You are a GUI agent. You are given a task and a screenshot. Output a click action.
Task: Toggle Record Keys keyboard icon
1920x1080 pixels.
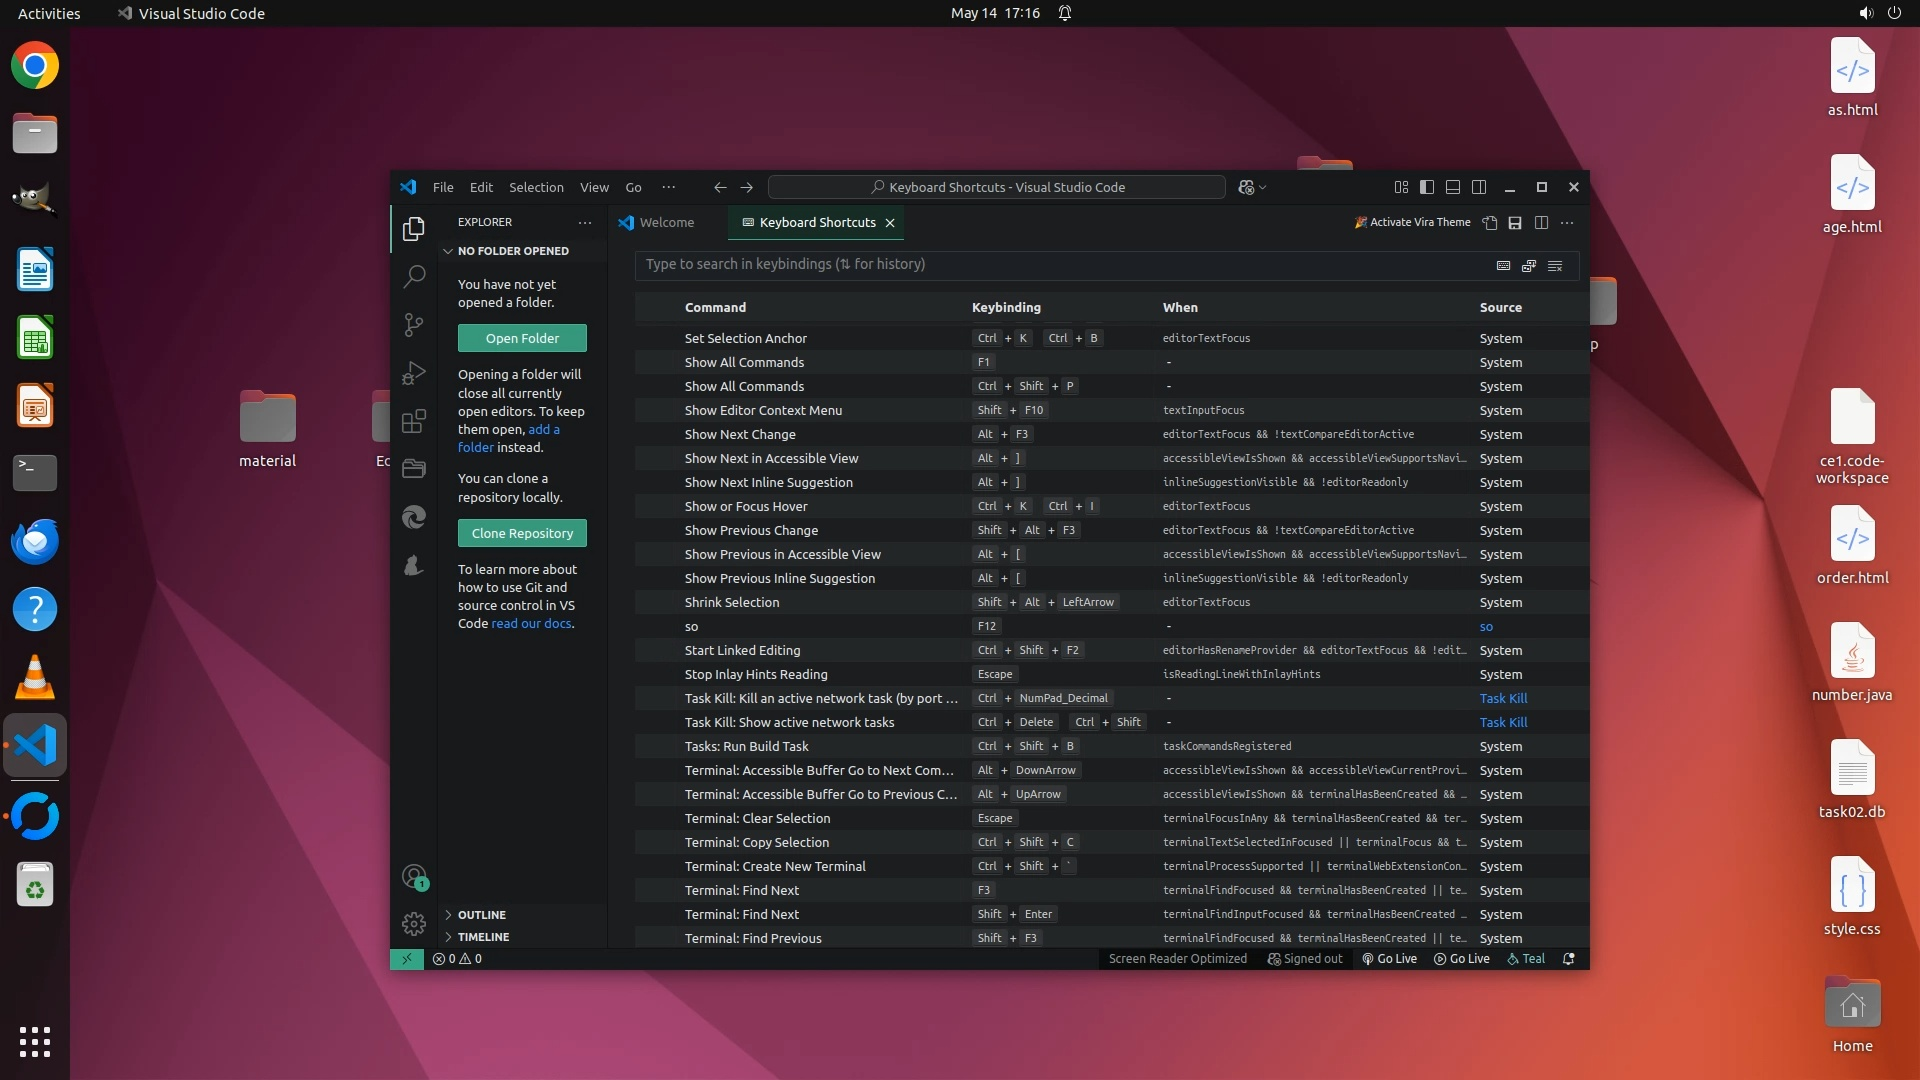tap(1503, 265)
